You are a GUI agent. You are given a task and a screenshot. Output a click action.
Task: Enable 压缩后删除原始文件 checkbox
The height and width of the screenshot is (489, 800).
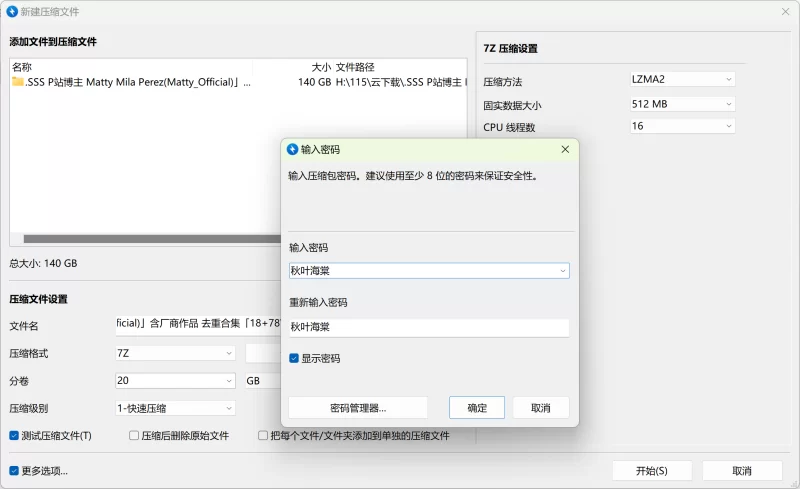pos(134,435)
